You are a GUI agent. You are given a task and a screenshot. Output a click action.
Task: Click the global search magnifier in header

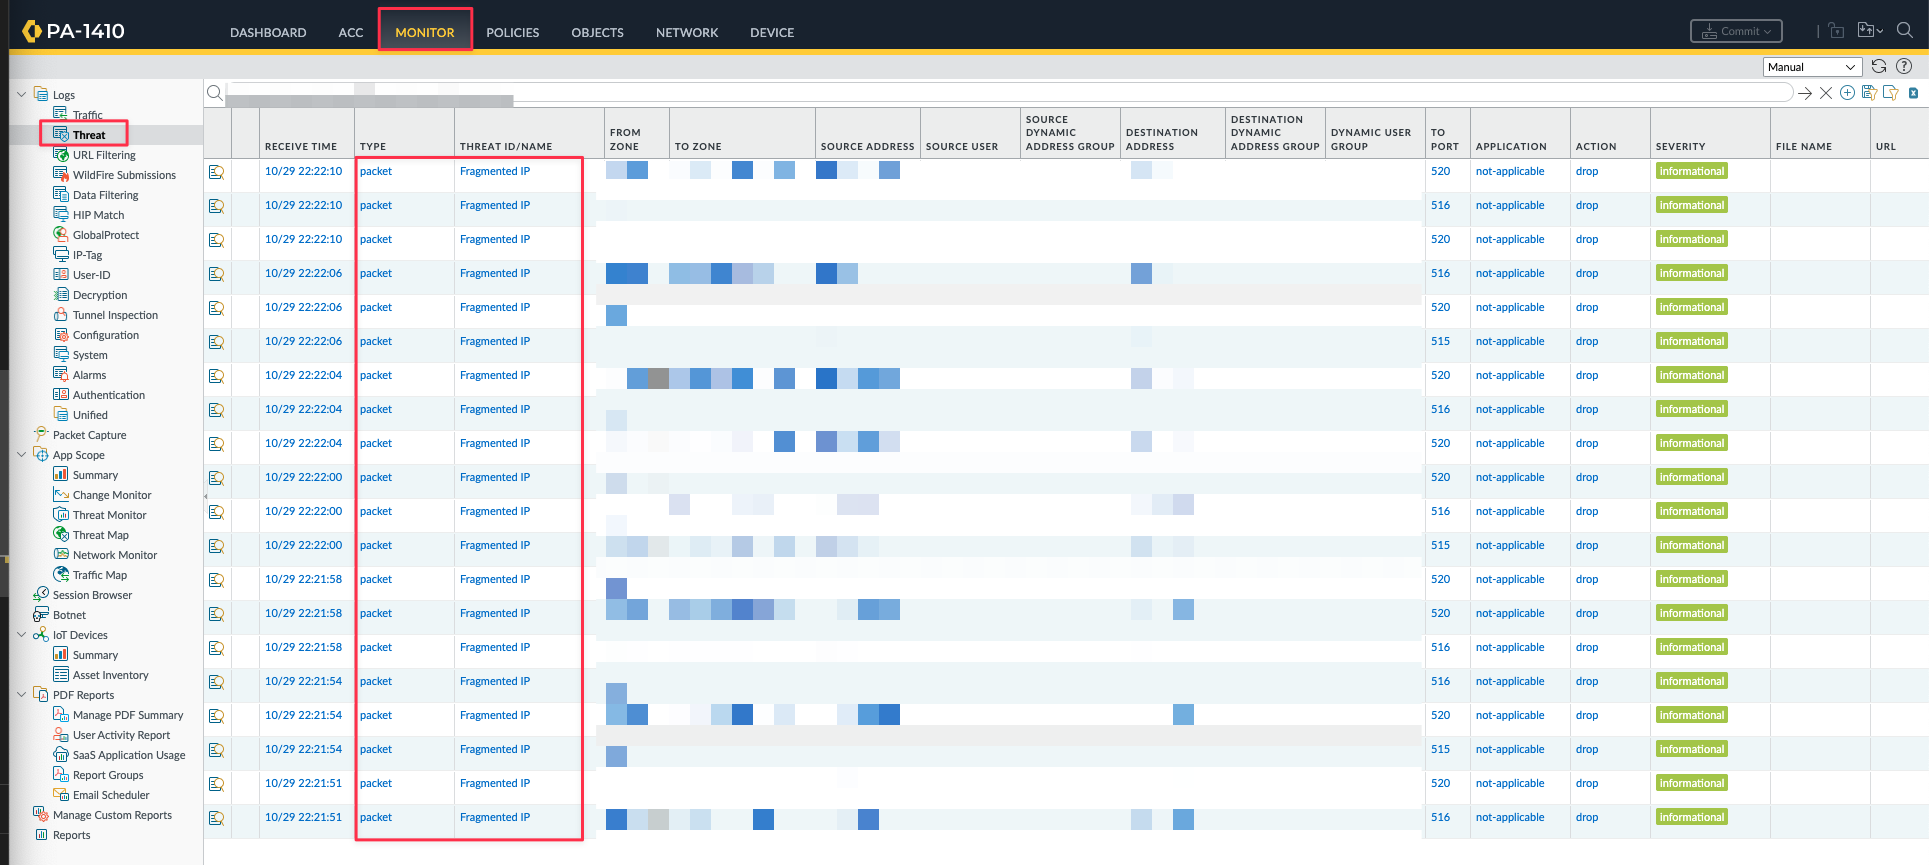[1905, 31]
